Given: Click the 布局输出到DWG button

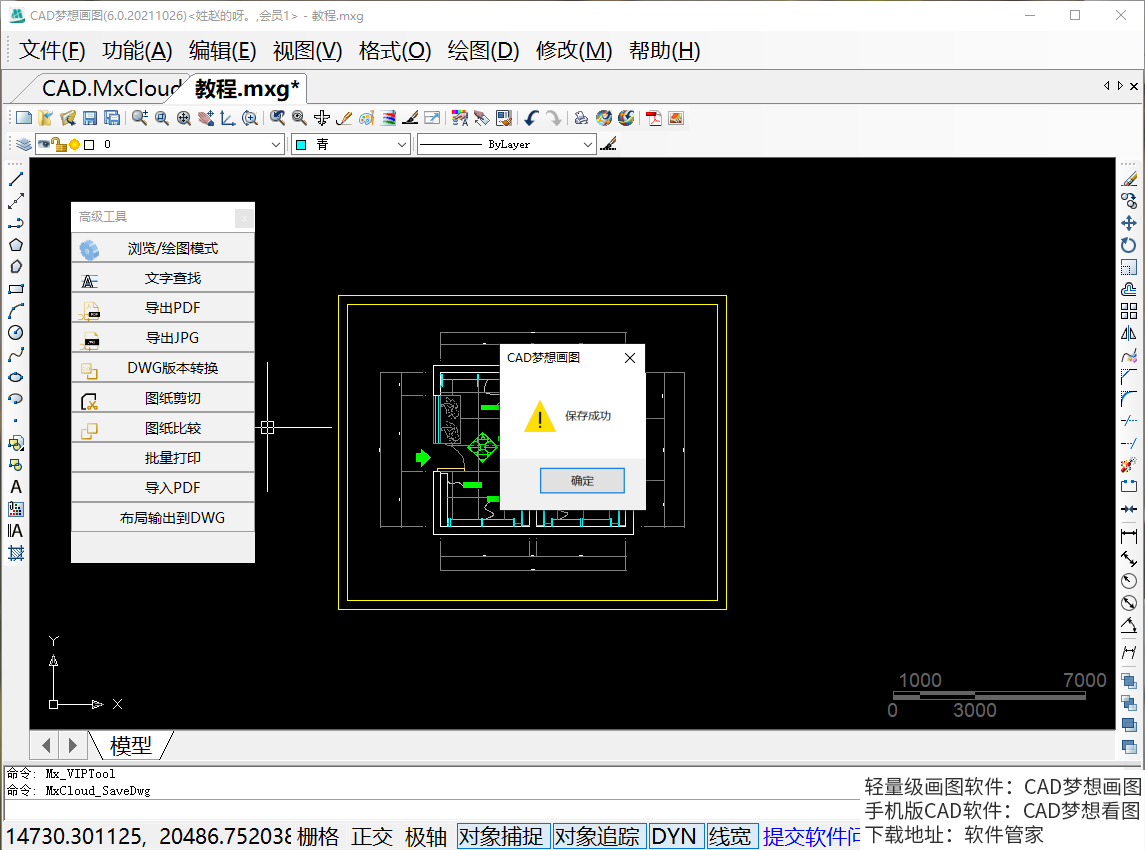Looking at the screenshot, I should click(x=163, y=518).
